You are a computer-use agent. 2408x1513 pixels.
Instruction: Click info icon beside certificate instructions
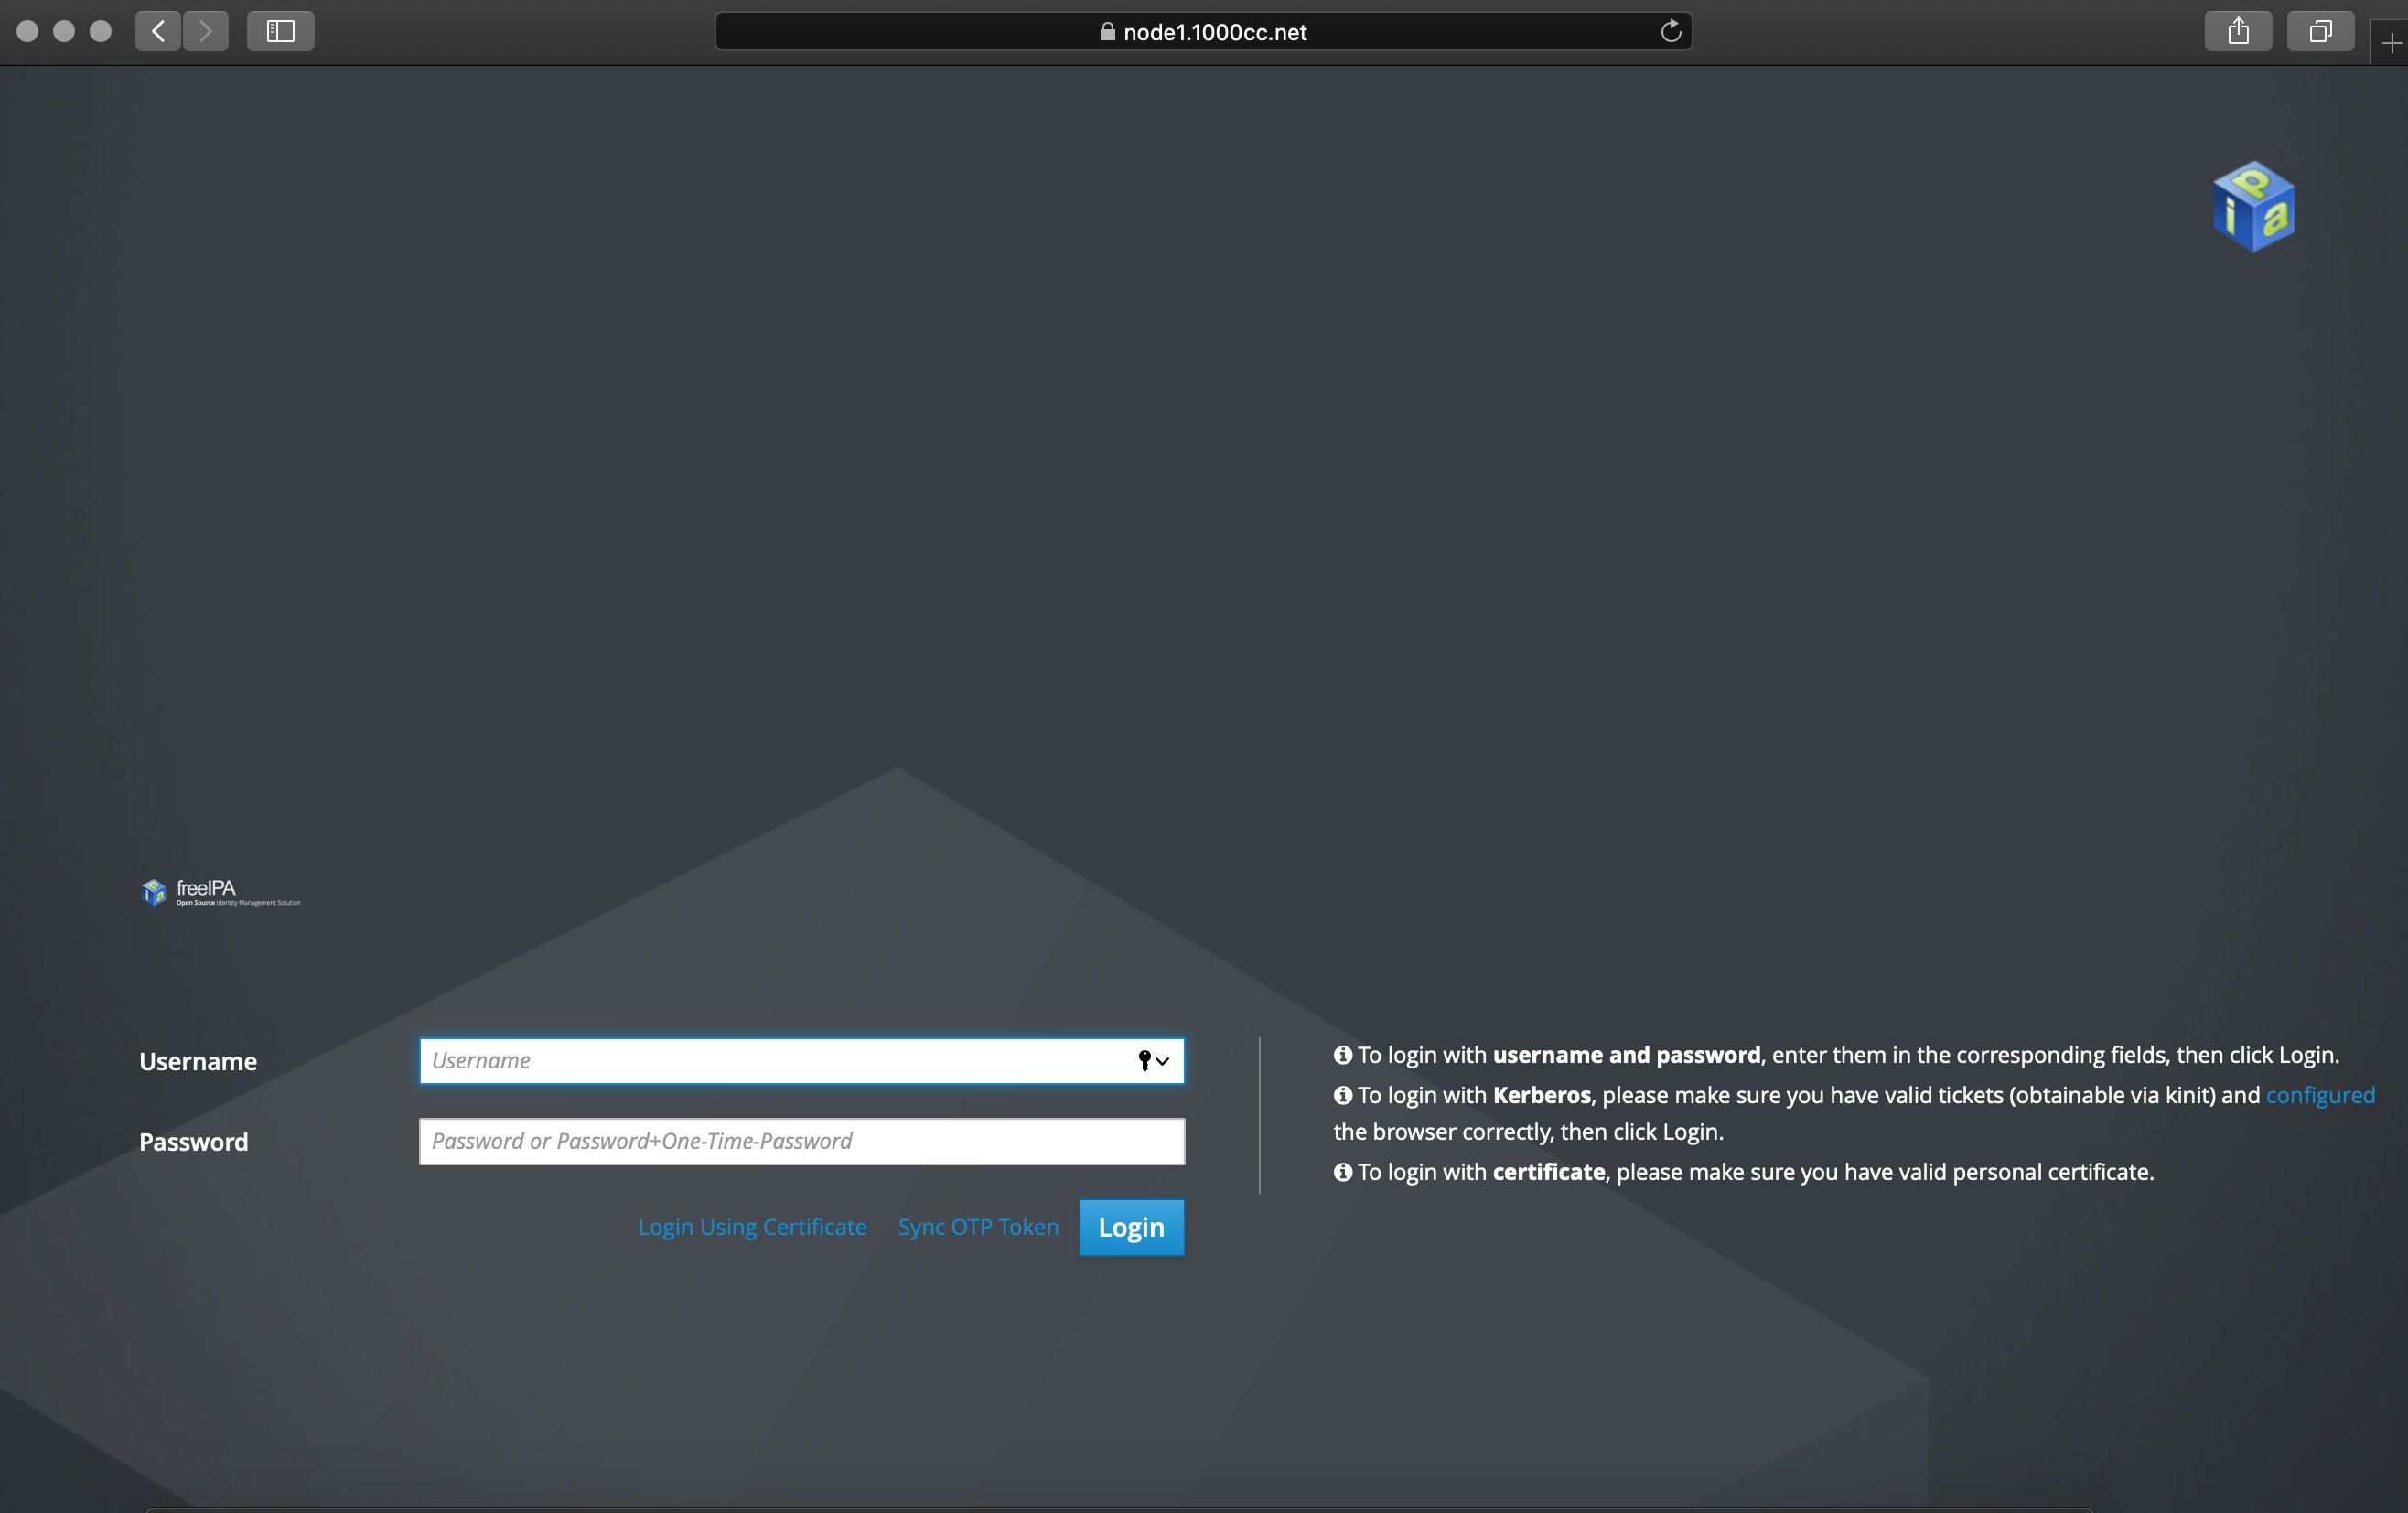coord(1343,1172)
